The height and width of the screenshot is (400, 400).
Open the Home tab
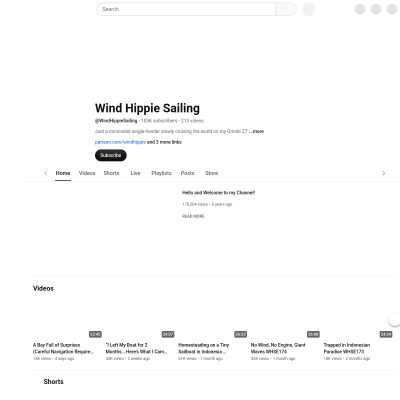click(63, 173)
